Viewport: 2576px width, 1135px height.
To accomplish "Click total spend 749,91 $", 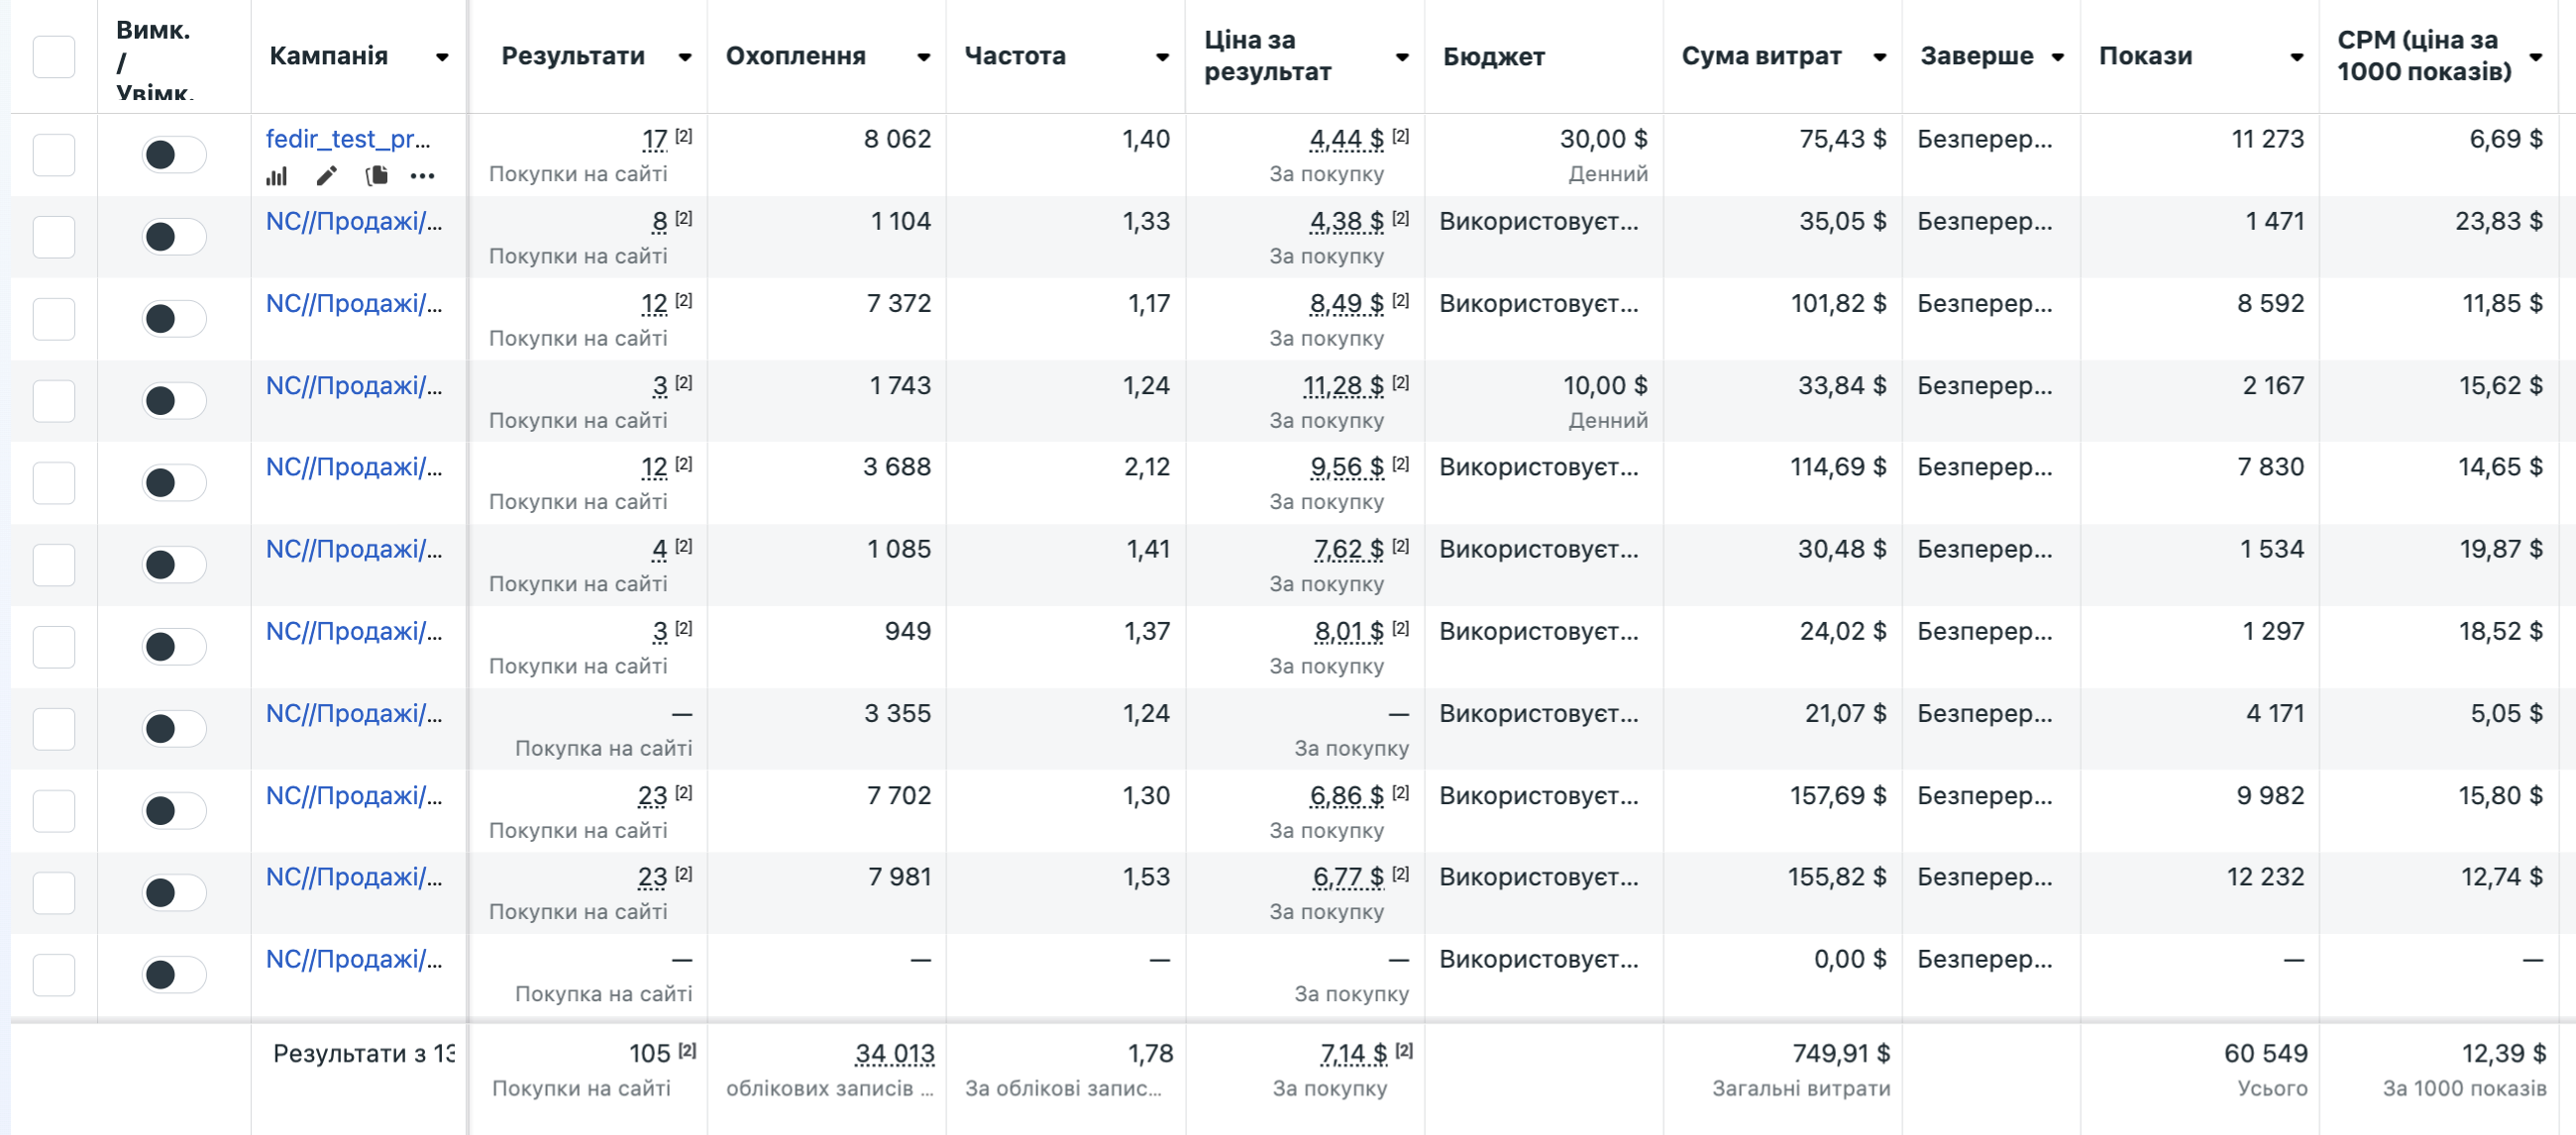I will pos(1841,1053).
